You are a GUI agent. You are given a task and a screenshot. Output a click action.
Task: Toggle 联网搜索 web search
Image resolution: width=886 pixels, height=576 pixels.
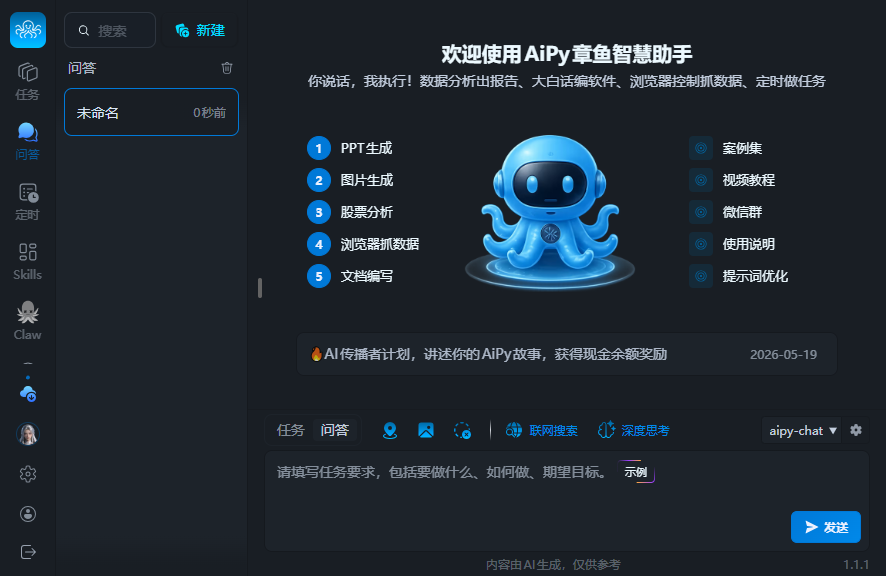pos(541,431)
